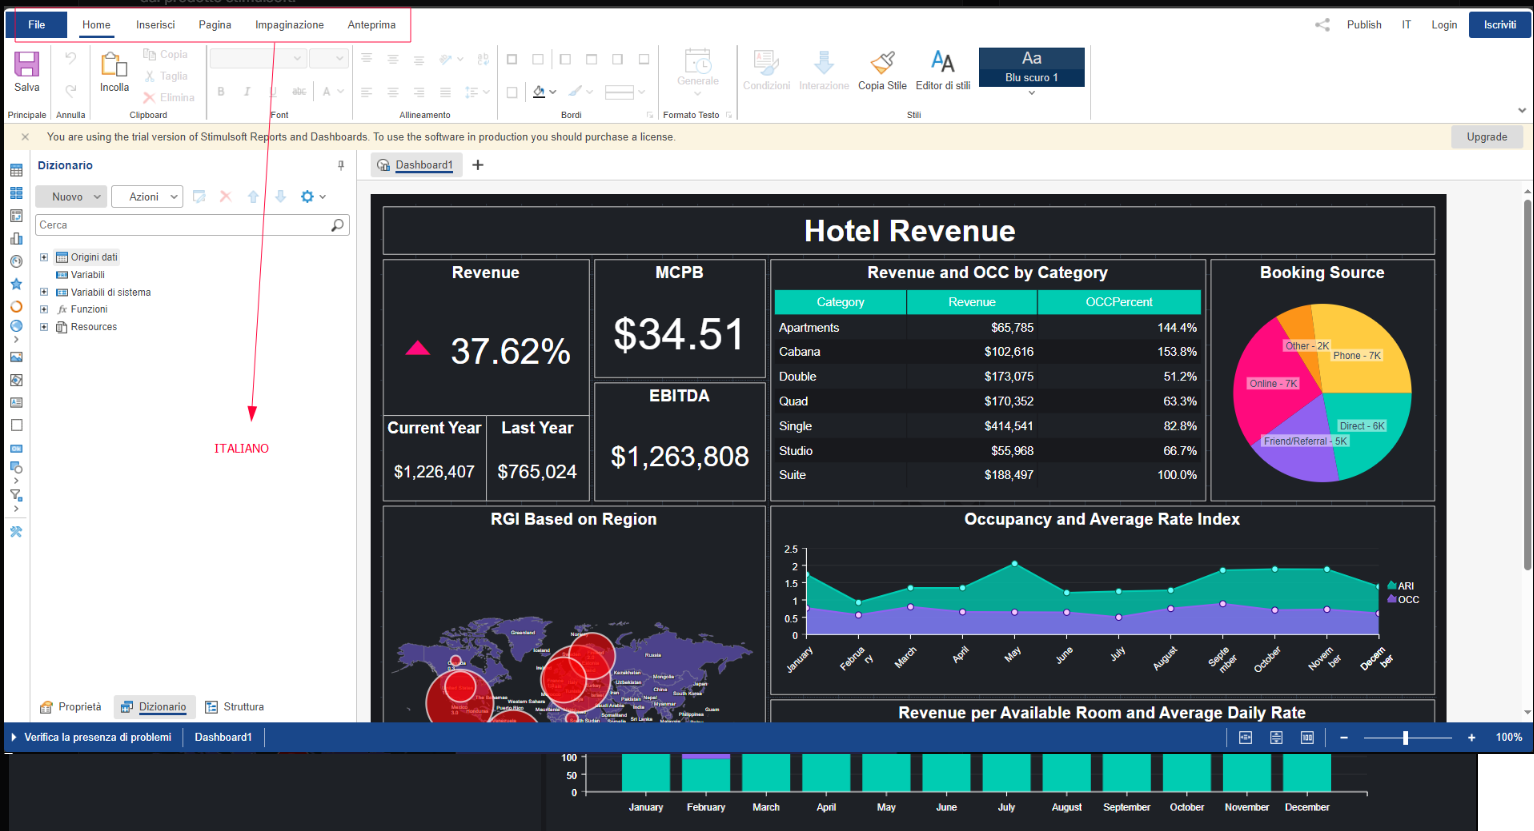Expand the Origini dati tree node

[x=44, y=257]
